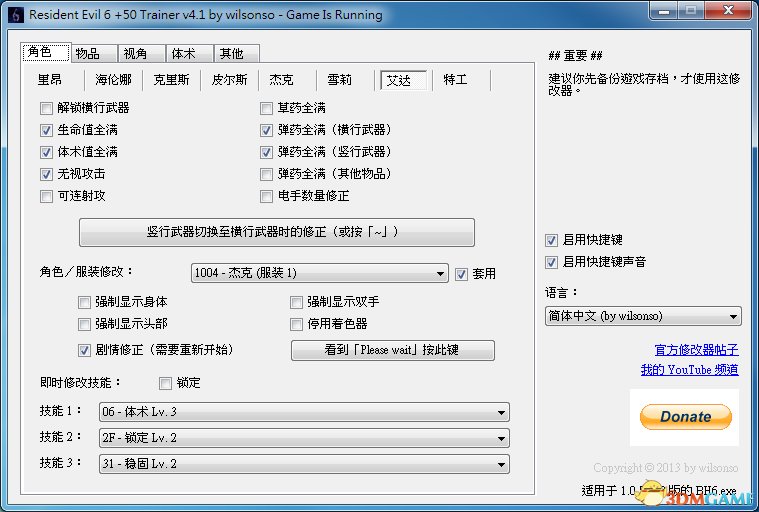The width and height of the screenshot is (759, 512).
Task: Enable 草药全满 checkbox
Action: tap(266, 108)
